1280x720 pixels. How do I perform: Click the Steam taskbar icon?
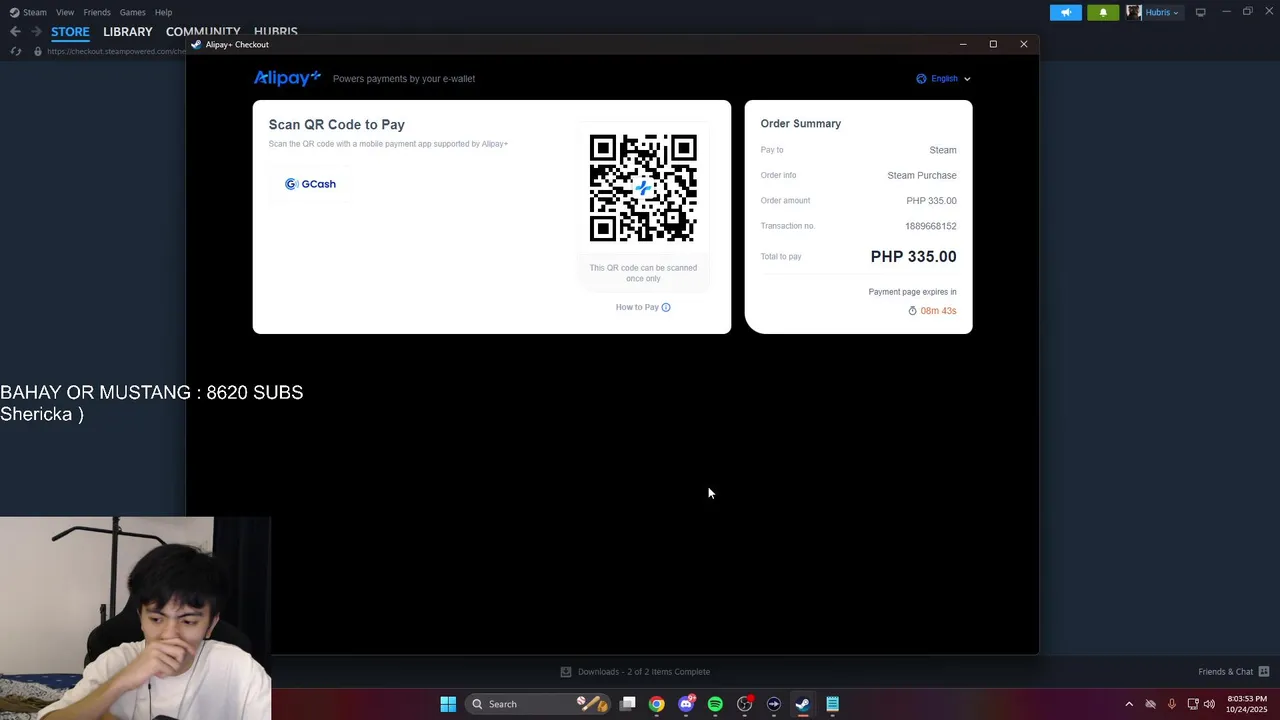point(802,704)
